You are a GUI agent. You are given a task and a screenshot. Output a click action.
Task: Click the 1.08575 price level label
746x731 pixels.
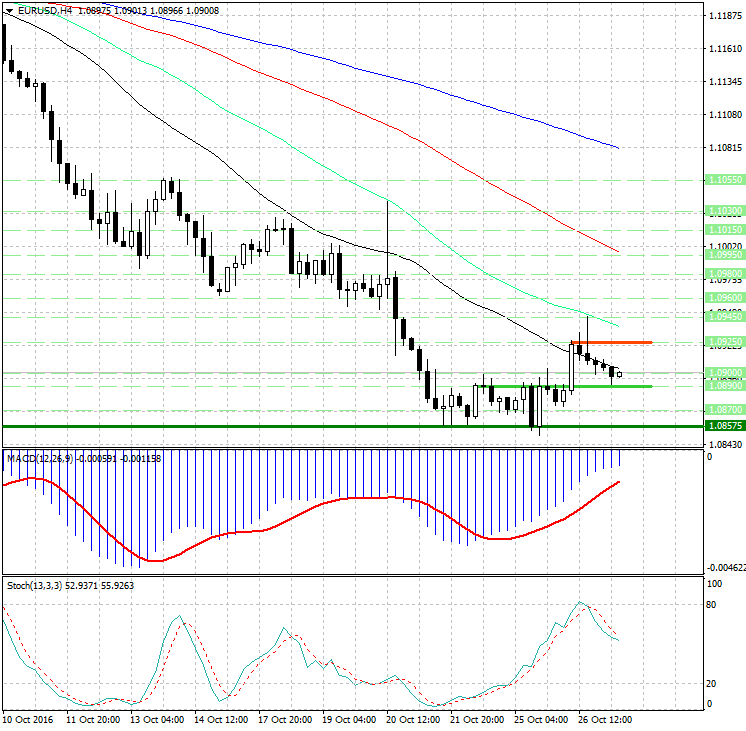pyautogui.click(x=723, y=426)
